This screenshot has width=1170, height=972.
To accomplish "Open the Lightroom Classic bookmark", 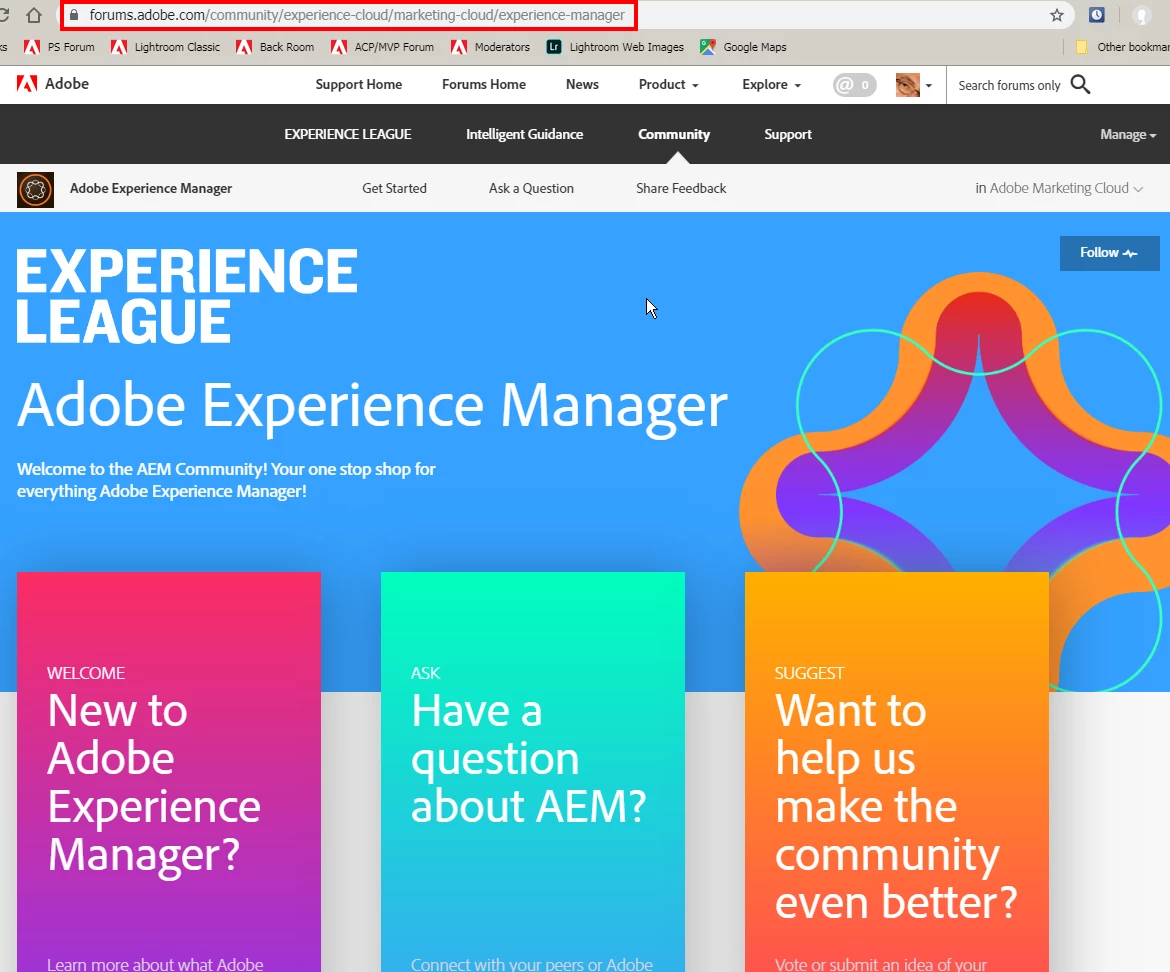I will [166, 47].
